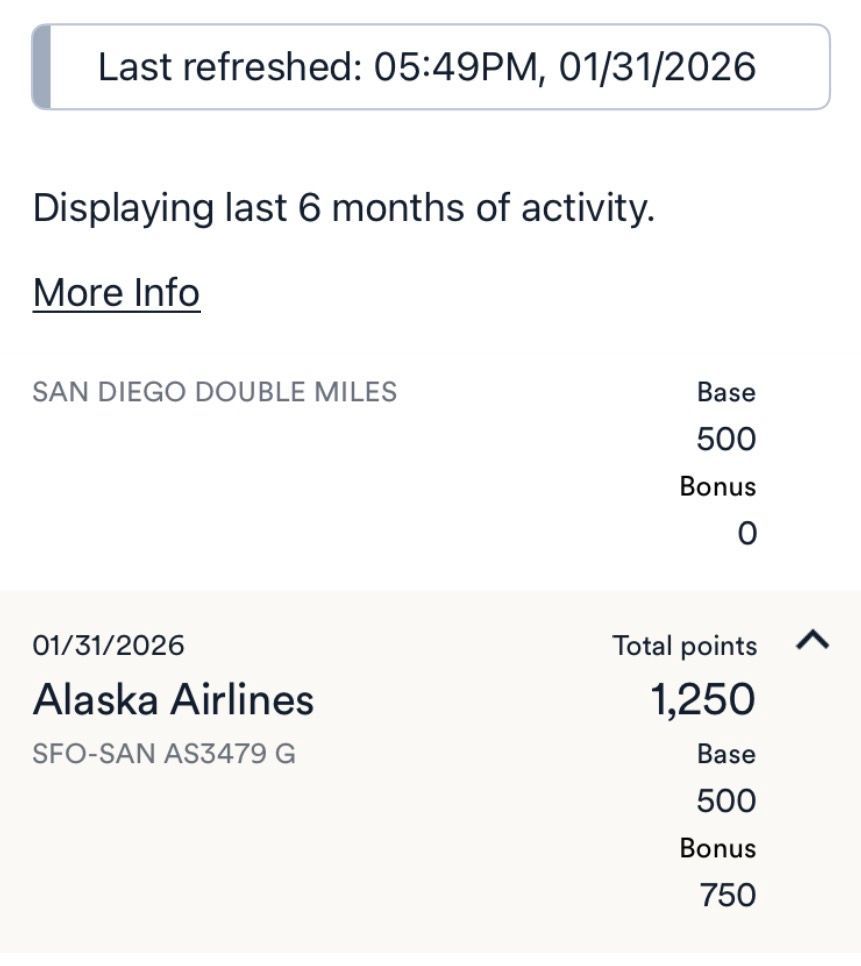The height and width of the screenshot is (966, 861).
Task: Collapse the Alaska Airlines activity chevron
Action: 812,641
